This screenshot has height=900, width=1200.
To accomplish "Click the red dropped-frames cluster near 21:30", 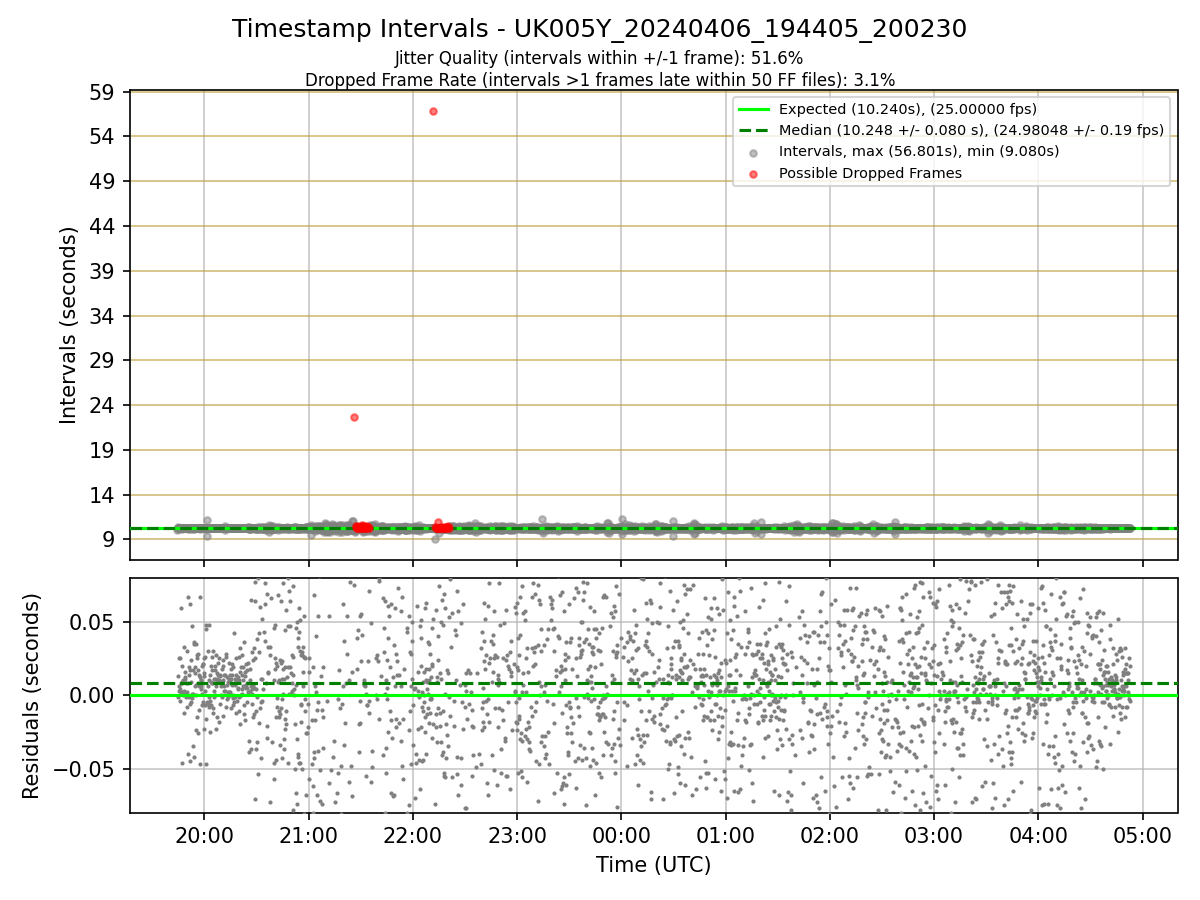I will coord(362,527).
